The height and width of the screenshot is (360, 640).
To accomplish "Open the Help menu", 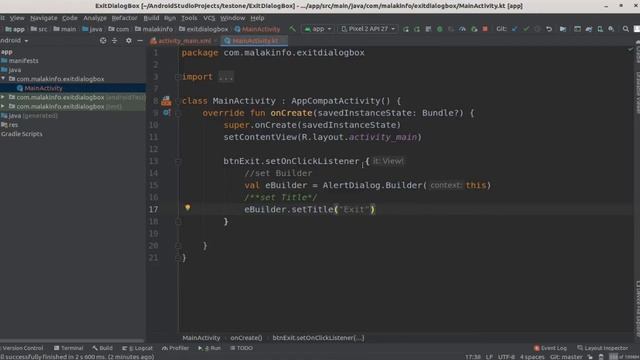I will tap(257, 18).
